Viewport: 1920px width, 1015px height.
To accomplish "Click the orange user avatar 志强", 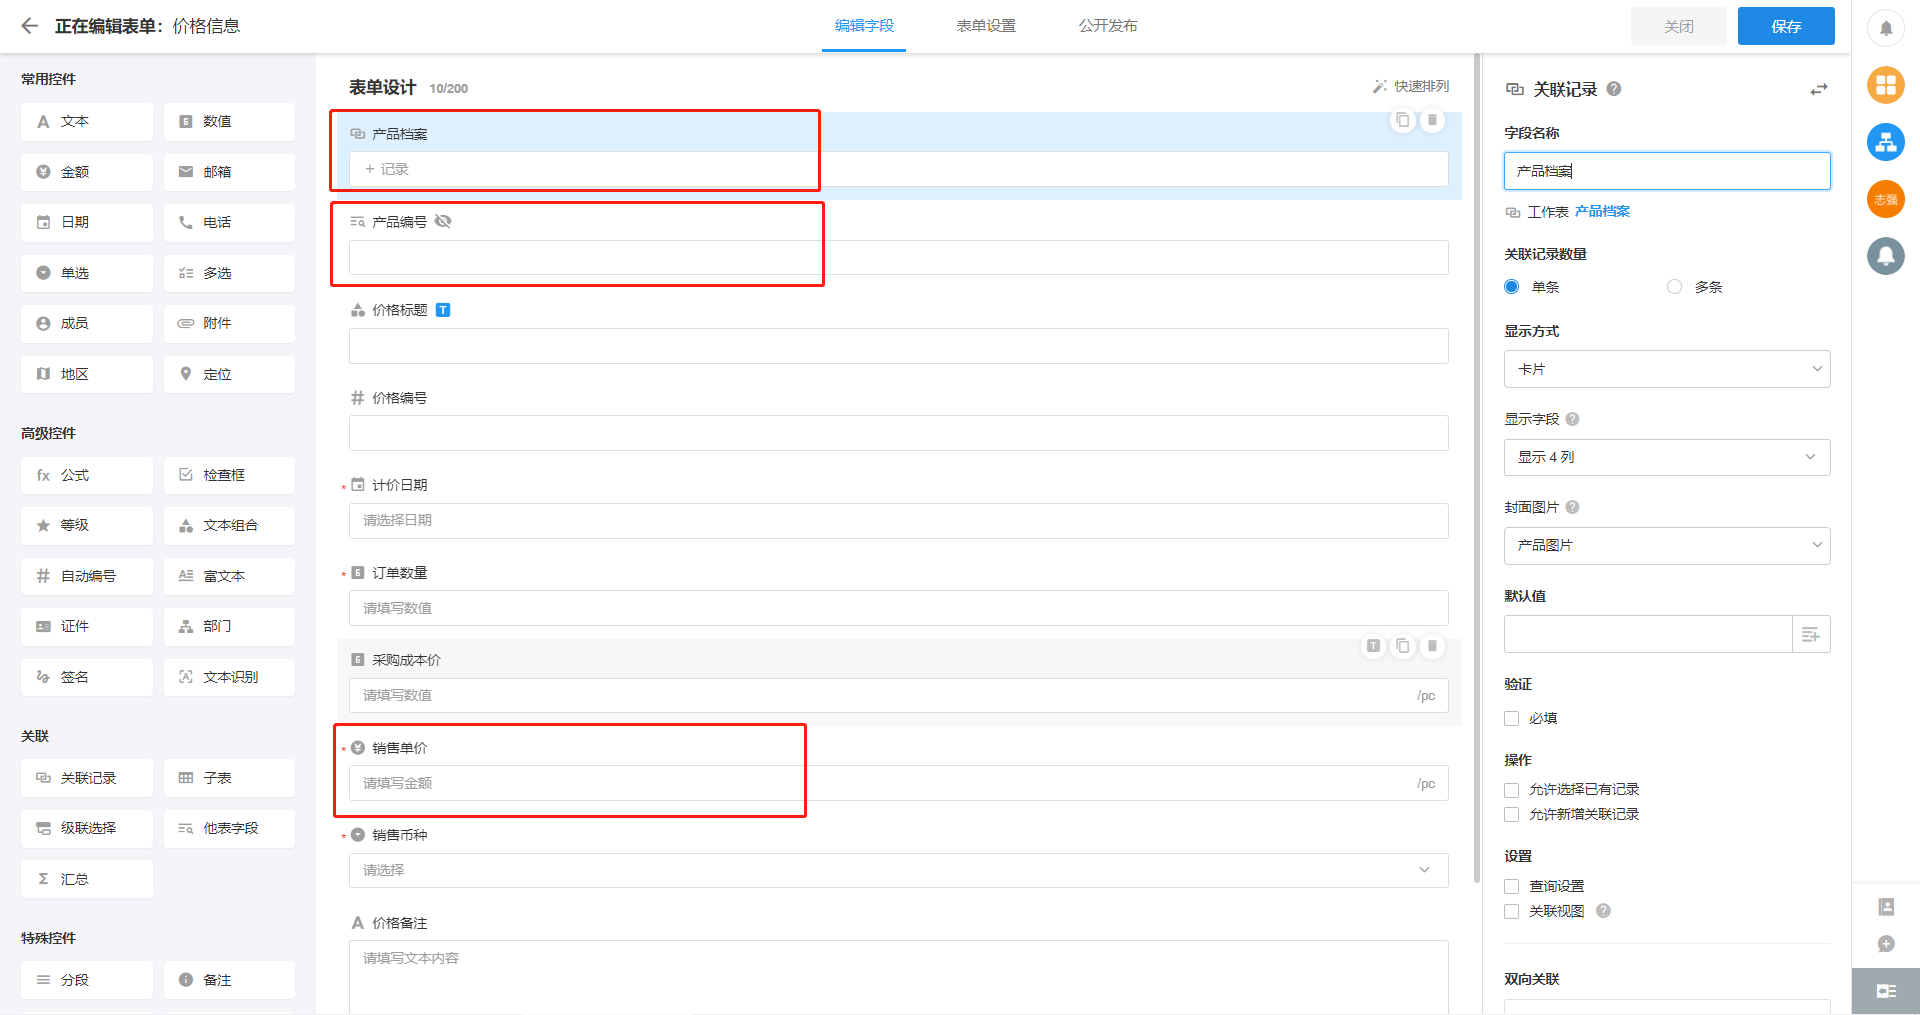I will (1886, 199).
